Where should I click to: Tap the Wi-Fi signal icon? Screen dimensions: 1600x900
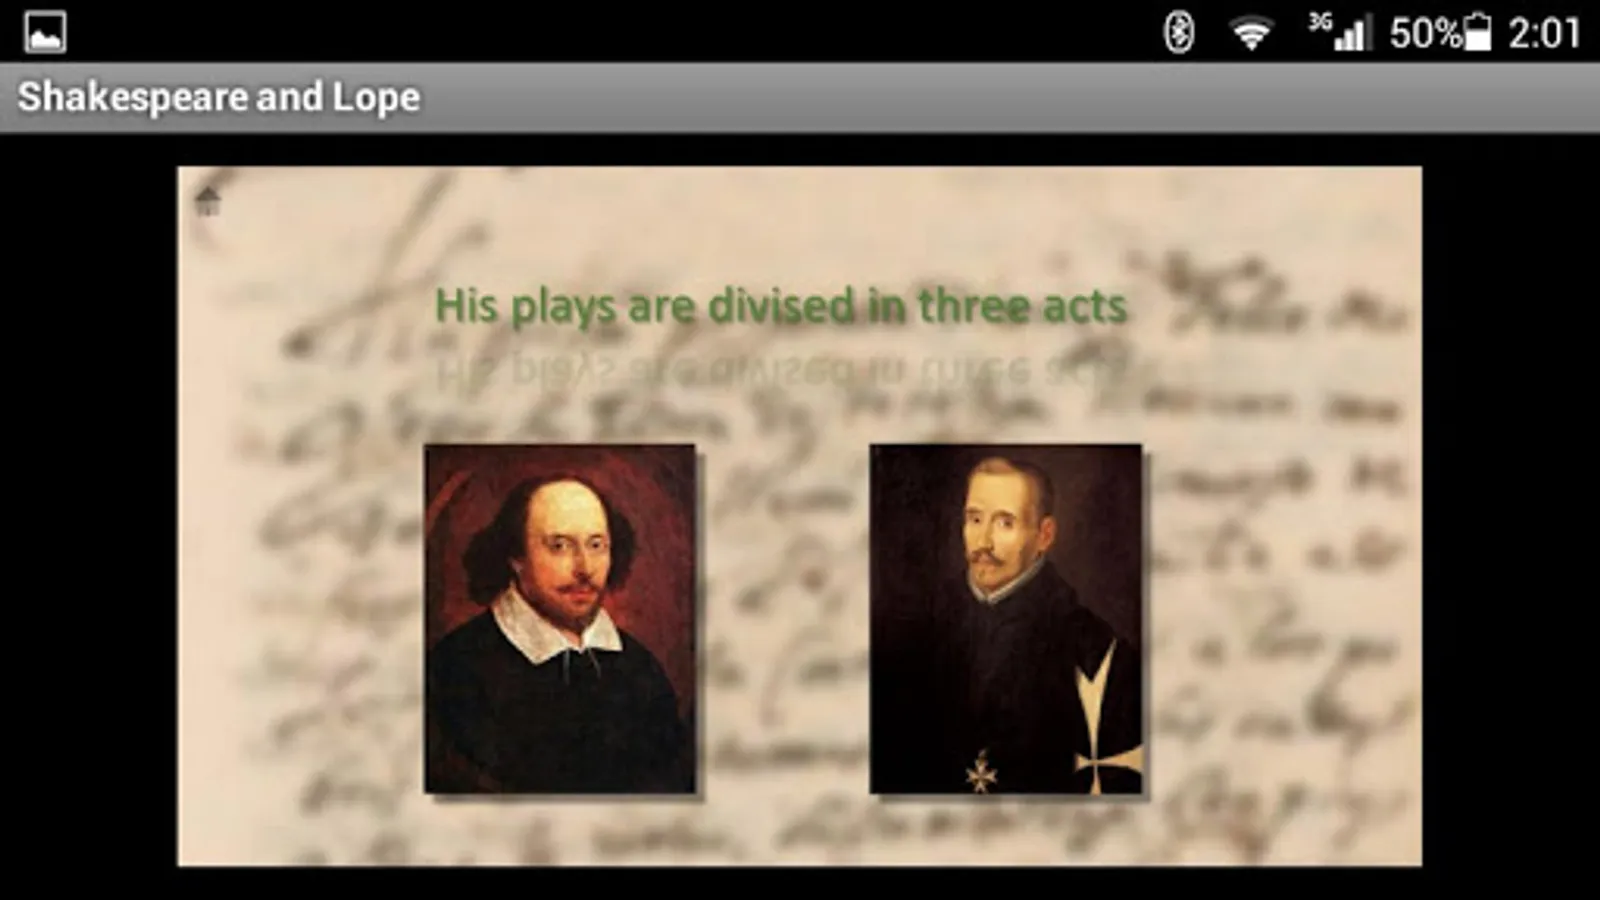[x=1251, y=34]
